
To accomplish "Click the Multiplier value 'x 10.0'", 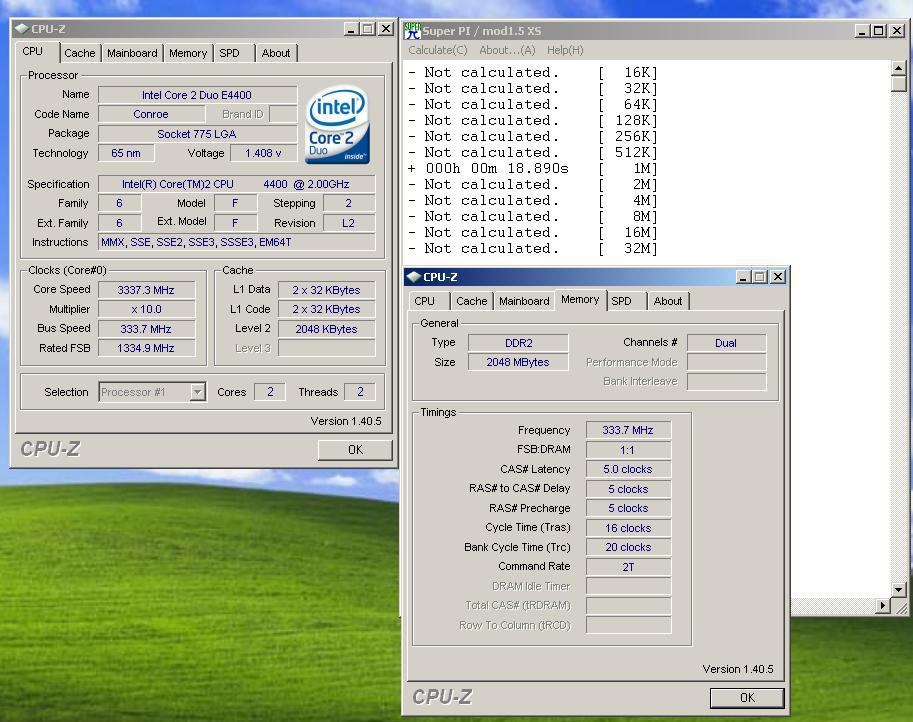I will [x=146, y=309].
